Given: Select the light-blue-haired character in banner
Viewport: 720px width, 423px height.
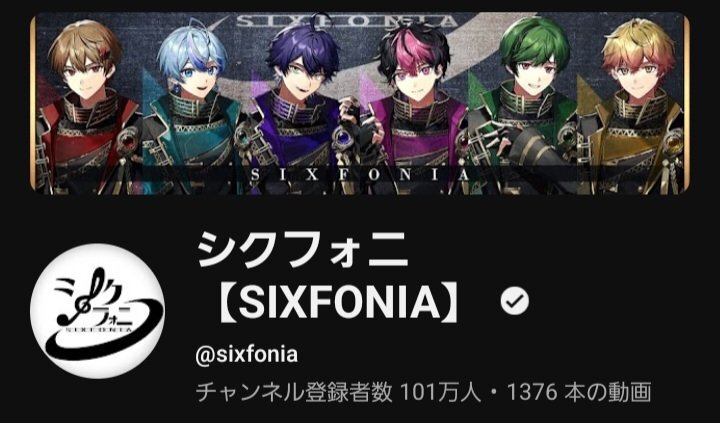Looking at the screenshot, I should click(x=191, y=105).
